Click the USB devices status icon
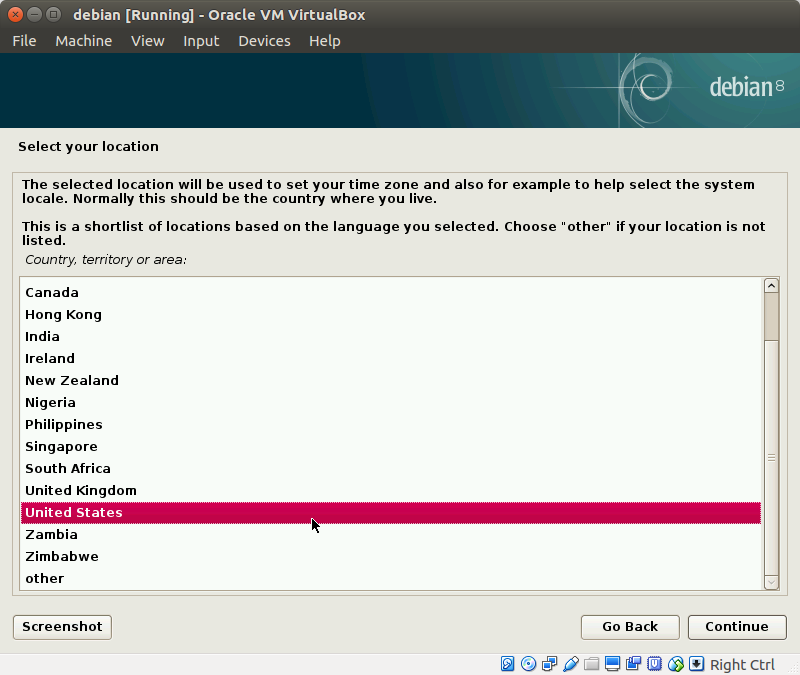Viewport: 800px width, 675px height. tap(570, 664)
